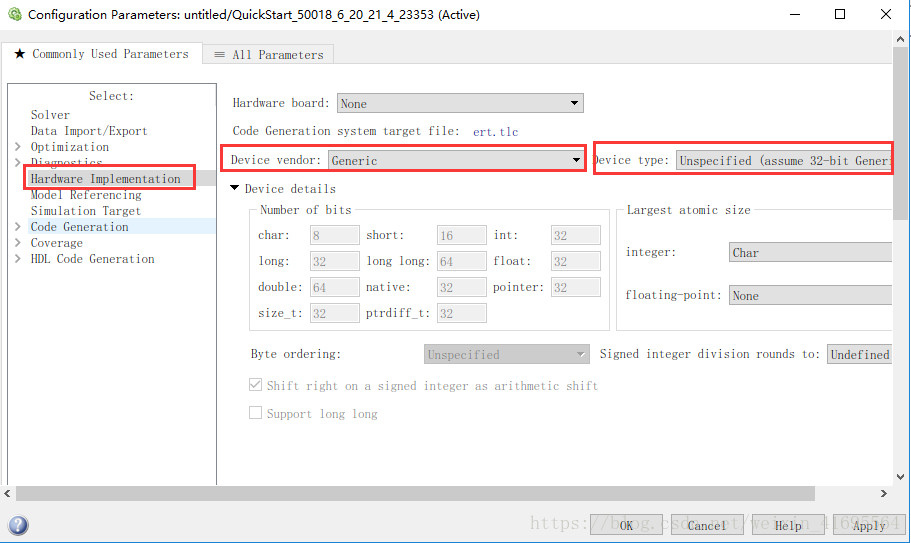911x543 pixels.
Task: Click the Cancel button
Action: 706,525
